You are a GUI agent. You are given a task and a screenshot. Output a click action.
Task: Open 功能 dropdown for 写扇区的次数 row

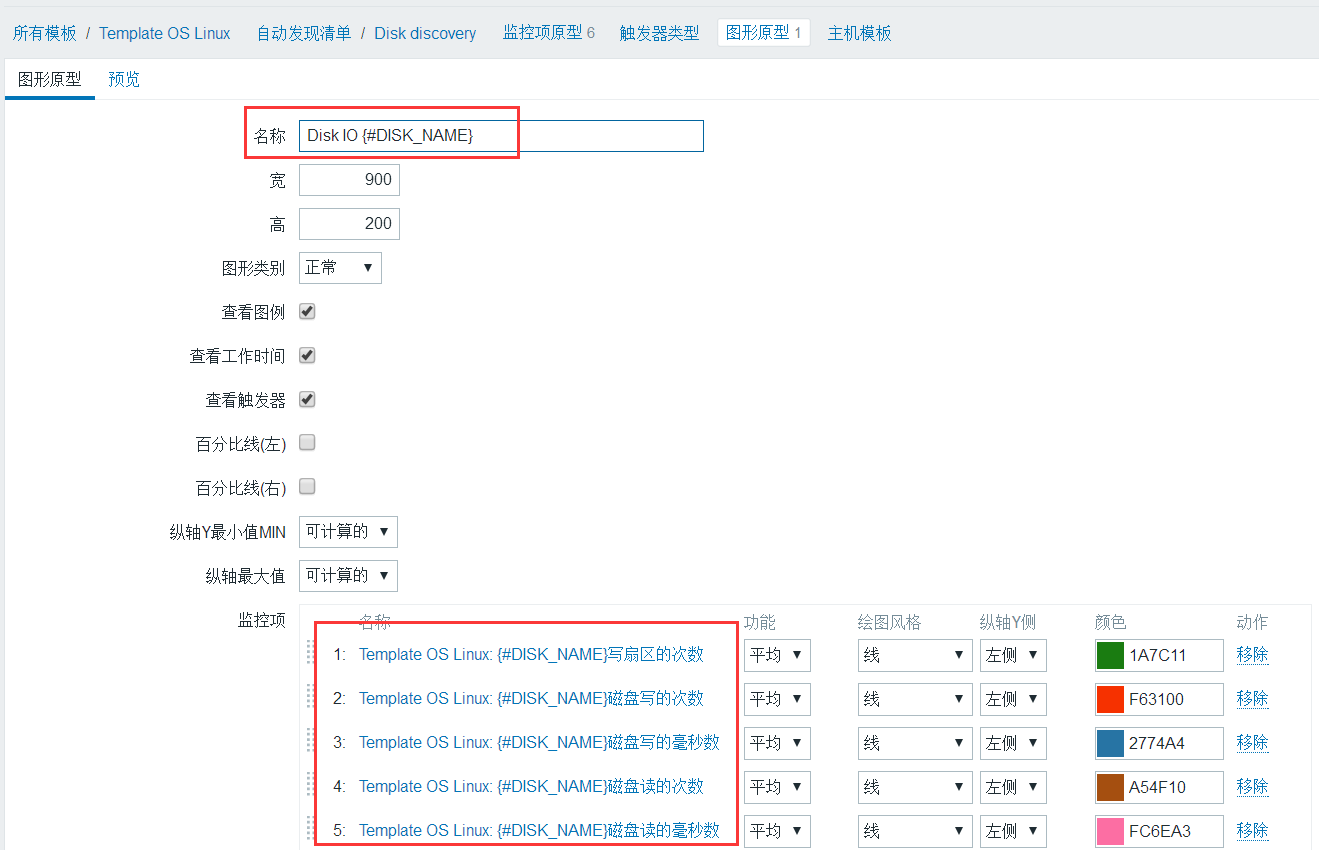[x=777, y=655]
